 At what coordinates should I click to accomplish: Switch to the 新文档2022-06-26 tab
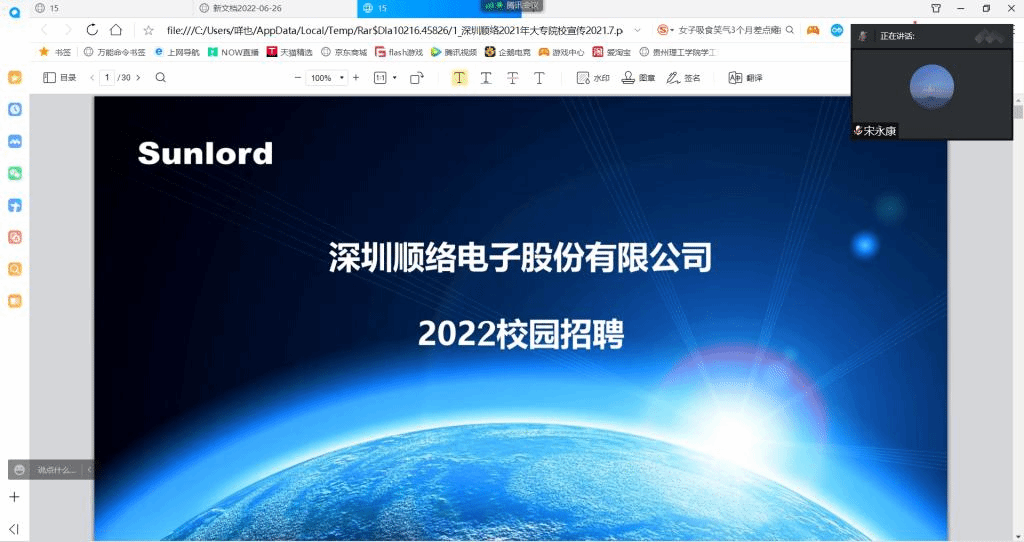pos(247,8)
